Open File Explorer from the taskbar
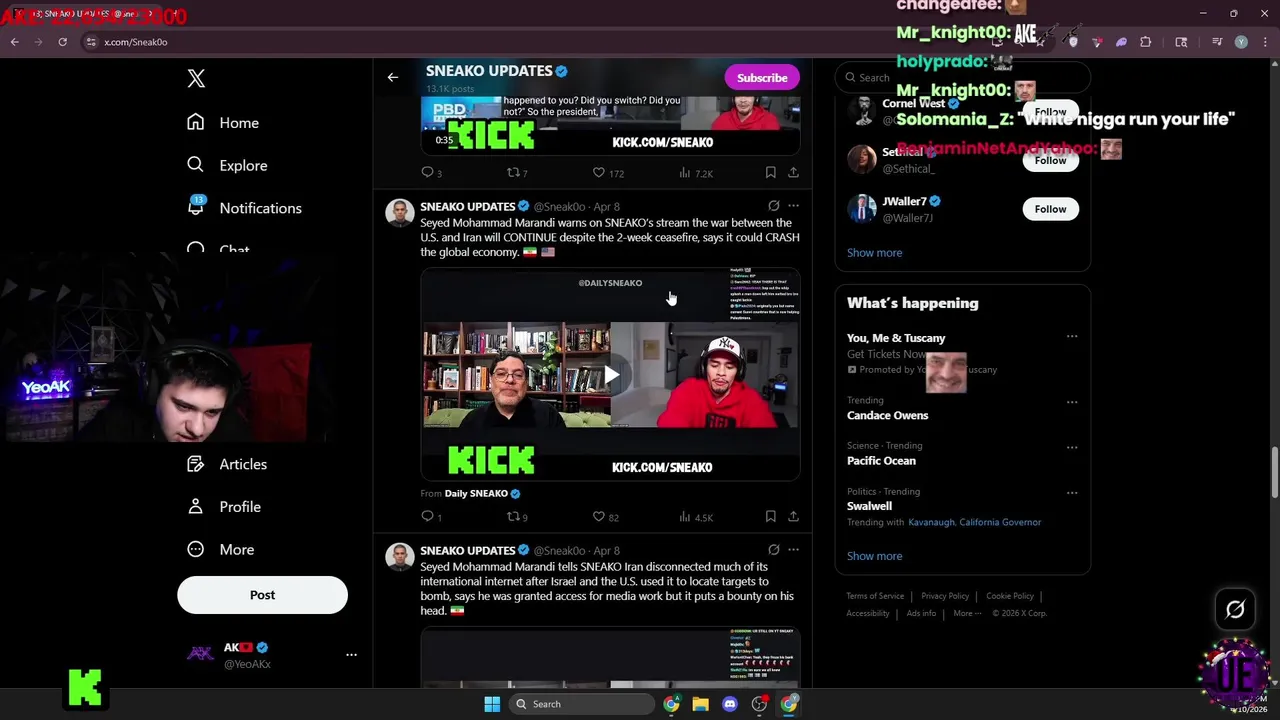This screenshot has width=1280, height=720. pos(700,704)
